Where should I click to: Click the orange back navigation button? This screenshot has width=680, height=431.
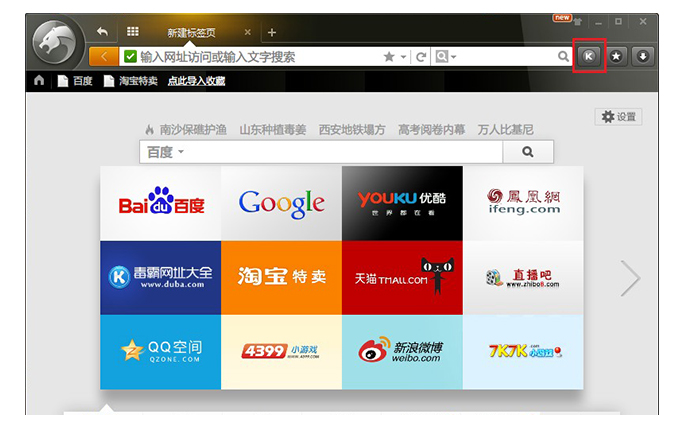click(x=104, y=56)
